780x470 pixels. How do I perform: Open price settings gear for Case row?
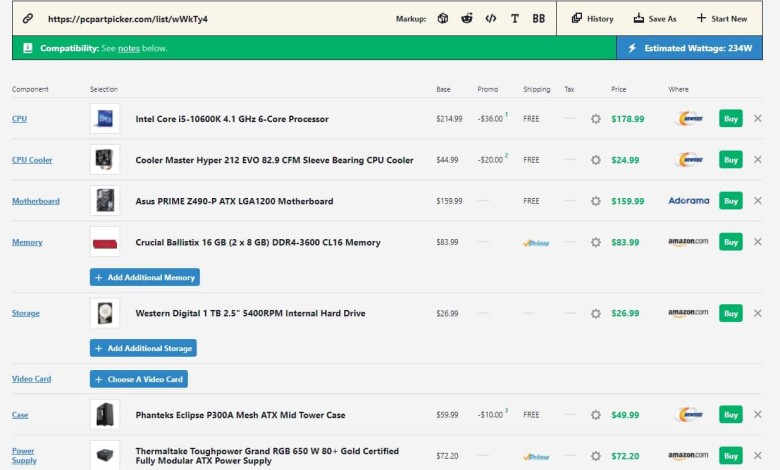click(595, 415)
